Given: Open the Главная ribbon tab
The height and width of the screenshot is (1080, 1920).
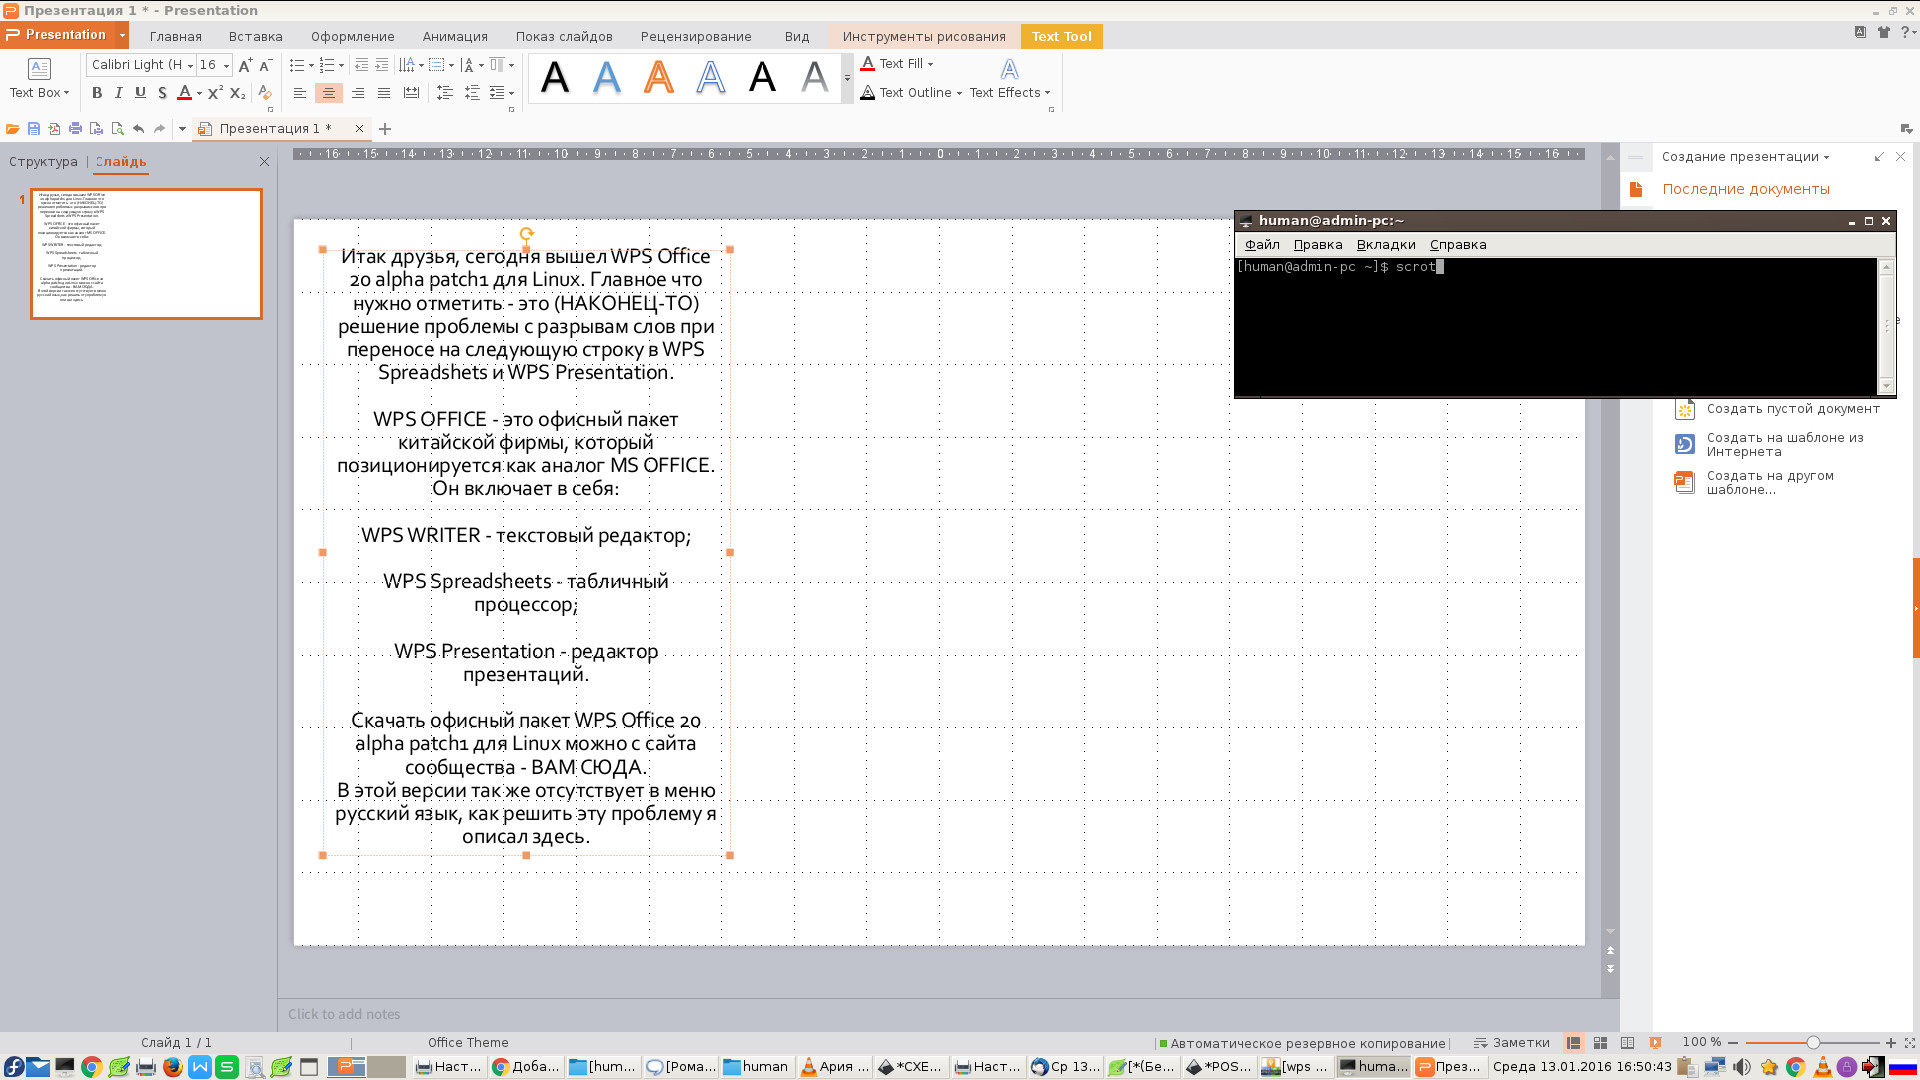Looking at the screenshot, I should 176,37.
